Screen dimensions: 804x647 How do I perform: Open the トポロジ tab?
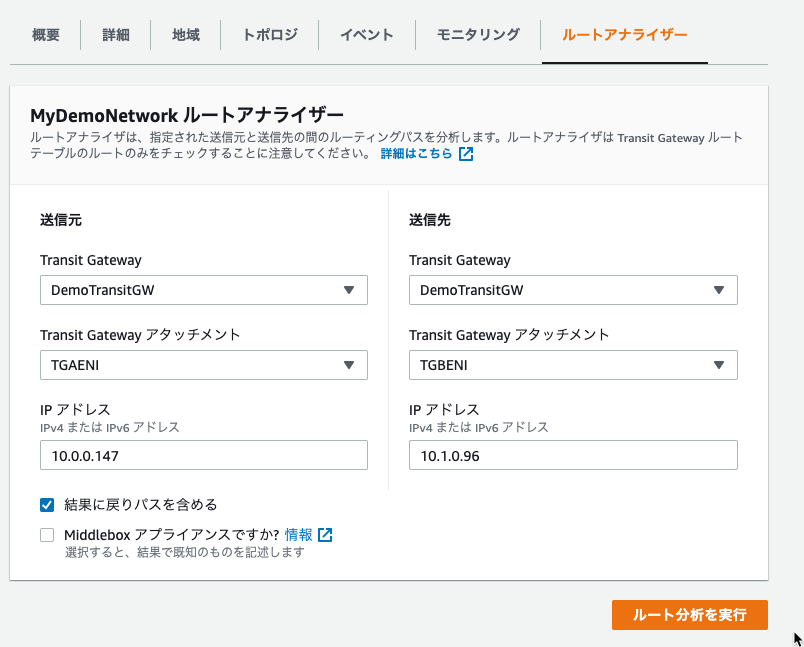click(x=270, y=35)
